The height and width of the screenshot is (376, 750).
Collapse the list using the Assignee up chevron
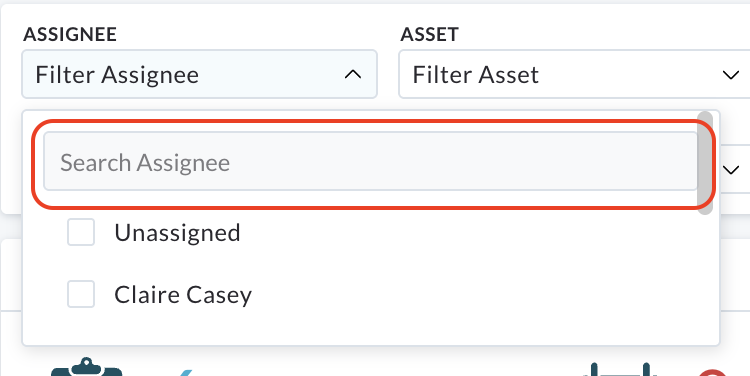pyautogui.click(x=353, y=75)
